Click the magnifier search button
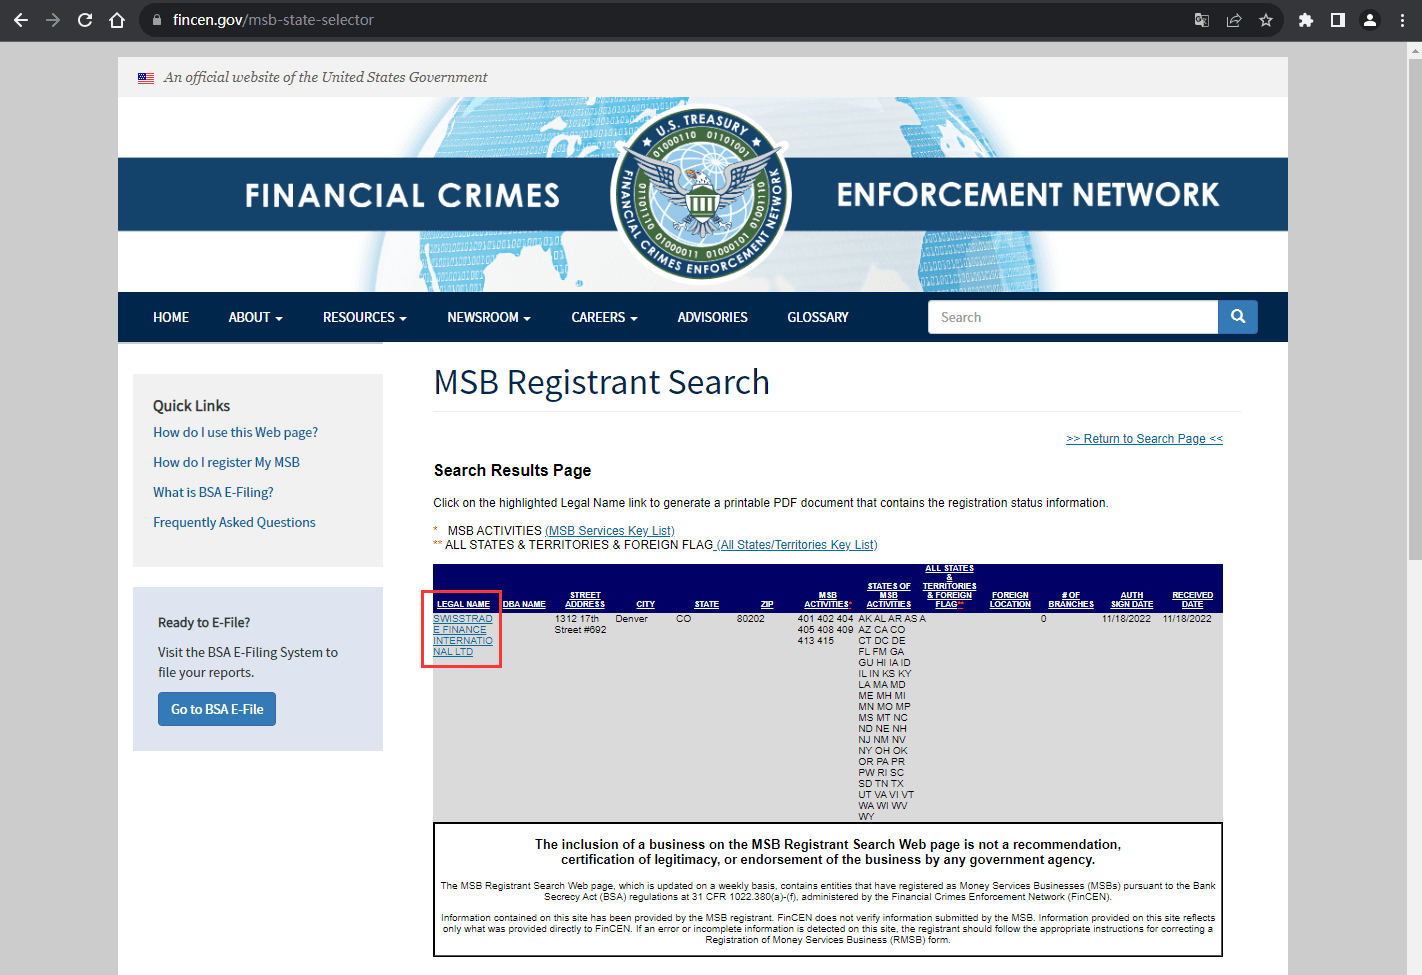This screenshot has height=975, width=1422. (1238, 317)
